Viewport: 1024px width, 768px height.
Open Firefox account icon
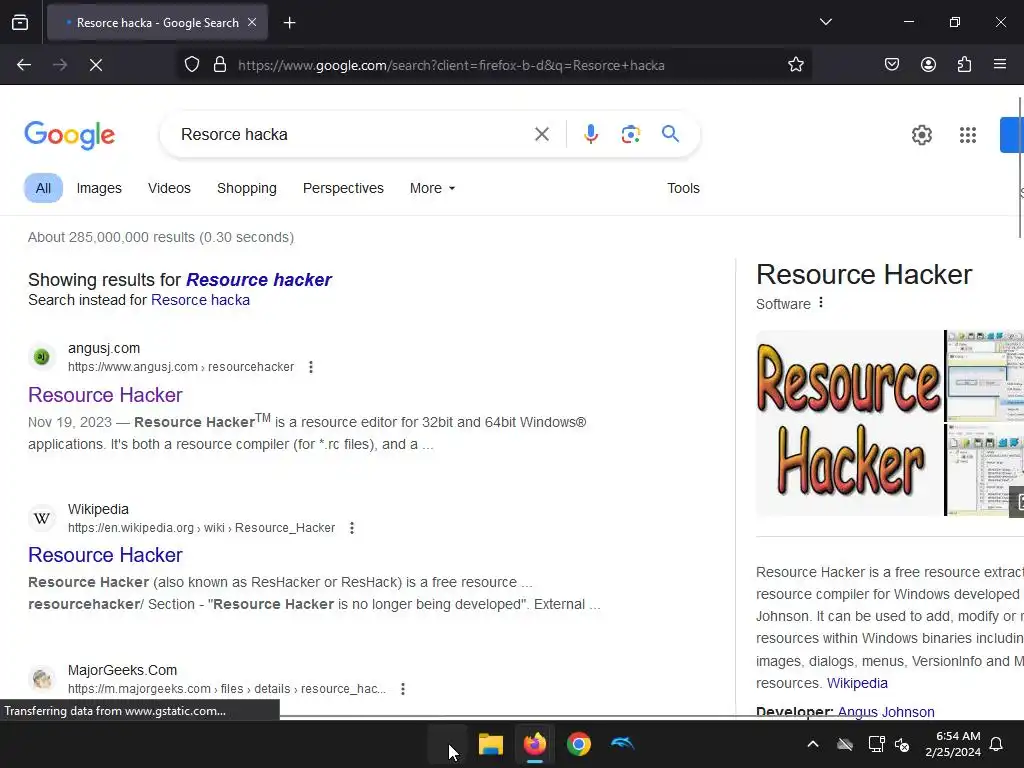pyautogui.click(x=928, y=65)
